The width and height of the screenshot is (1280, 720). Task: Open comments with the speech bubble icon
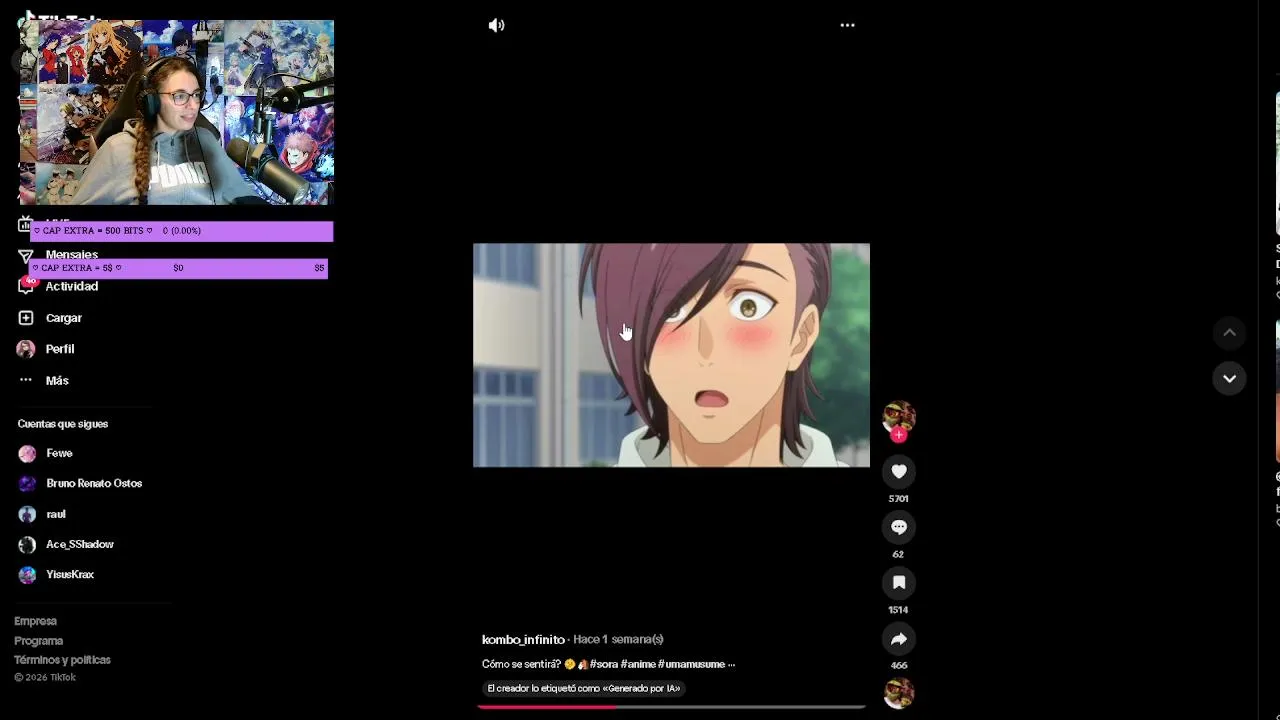898,527
